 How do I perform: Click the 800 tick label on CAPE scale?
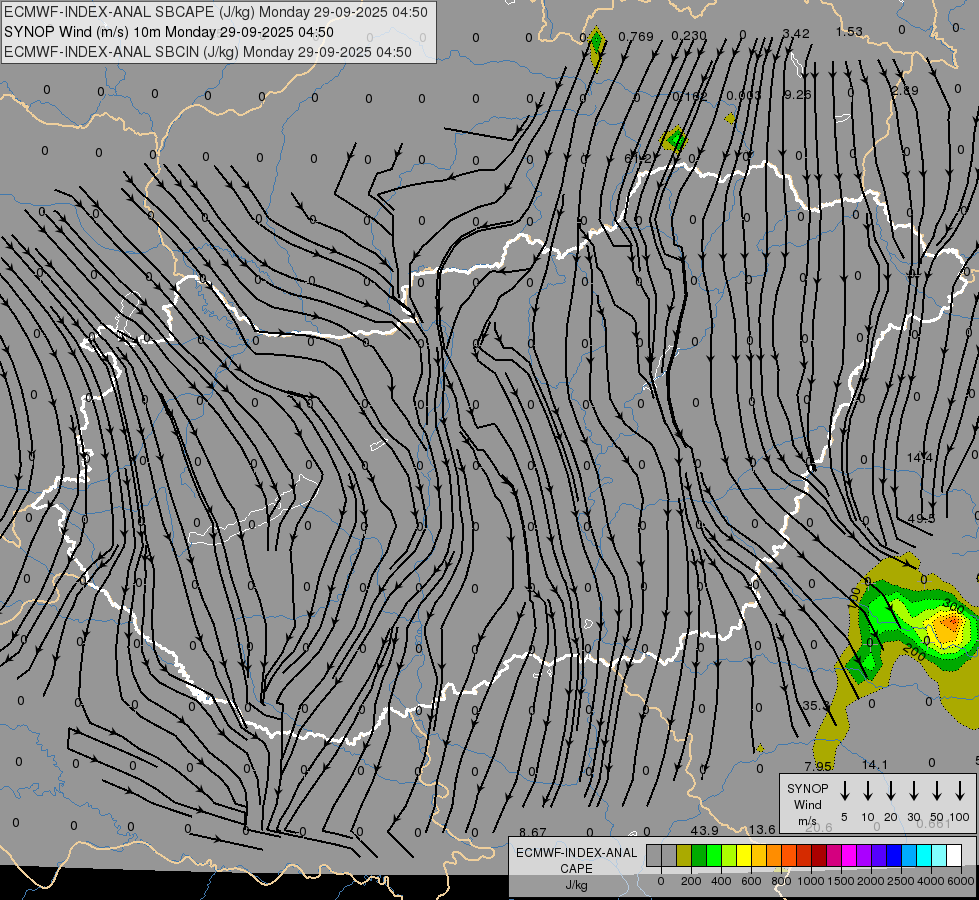click(781, 881)
